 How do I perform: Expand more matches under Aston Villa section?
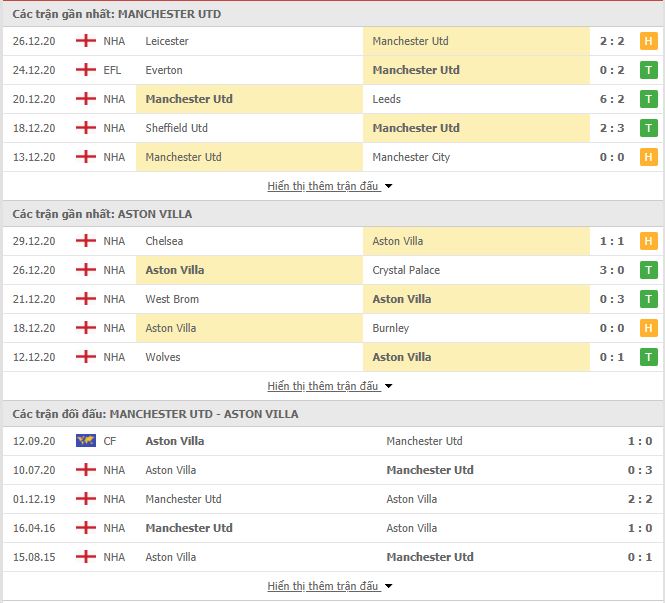pos(330,386)
